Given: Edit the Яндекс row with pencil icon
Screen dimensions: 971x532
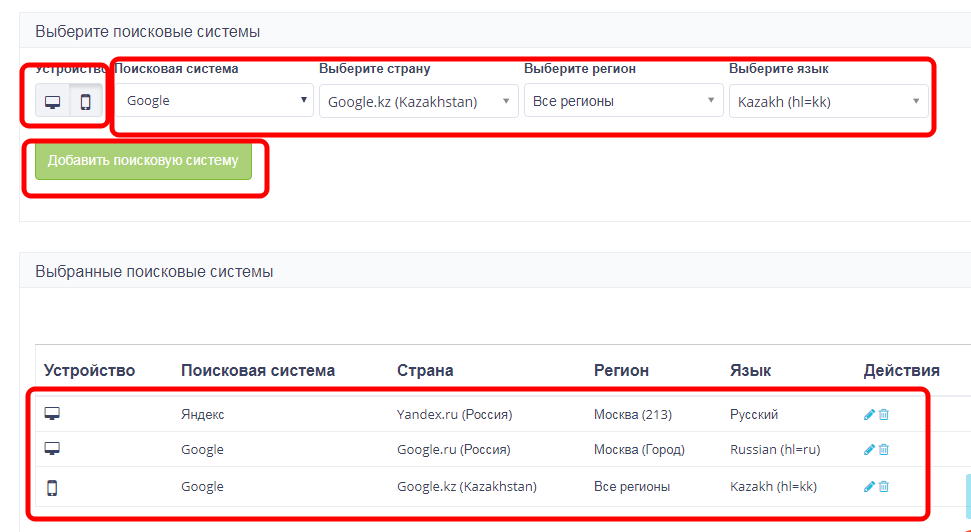Looking at the screenshot, I should coord(869,414).
